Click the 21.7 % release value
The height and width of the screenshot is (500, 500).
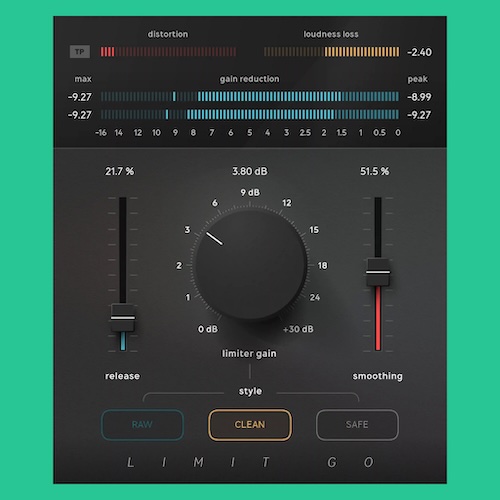(x=120, y=171)
